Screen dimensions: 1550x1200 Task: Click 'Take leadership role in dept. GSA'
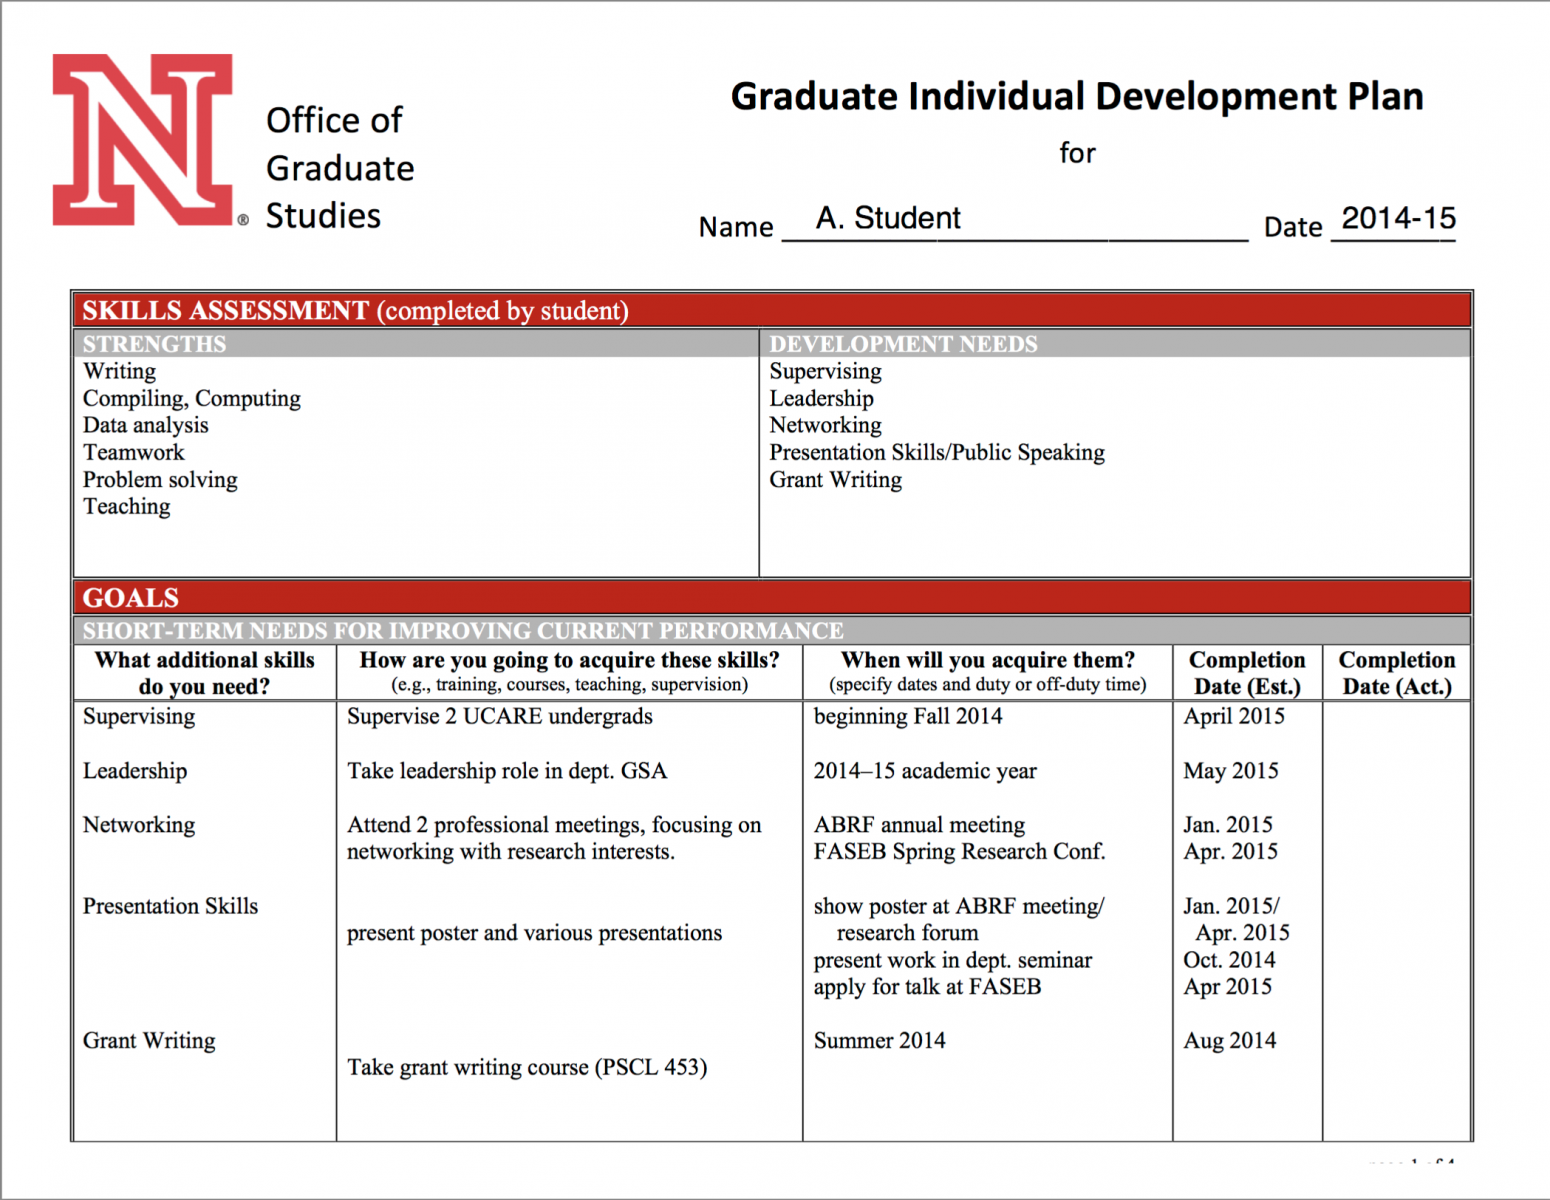pos(507,771)
